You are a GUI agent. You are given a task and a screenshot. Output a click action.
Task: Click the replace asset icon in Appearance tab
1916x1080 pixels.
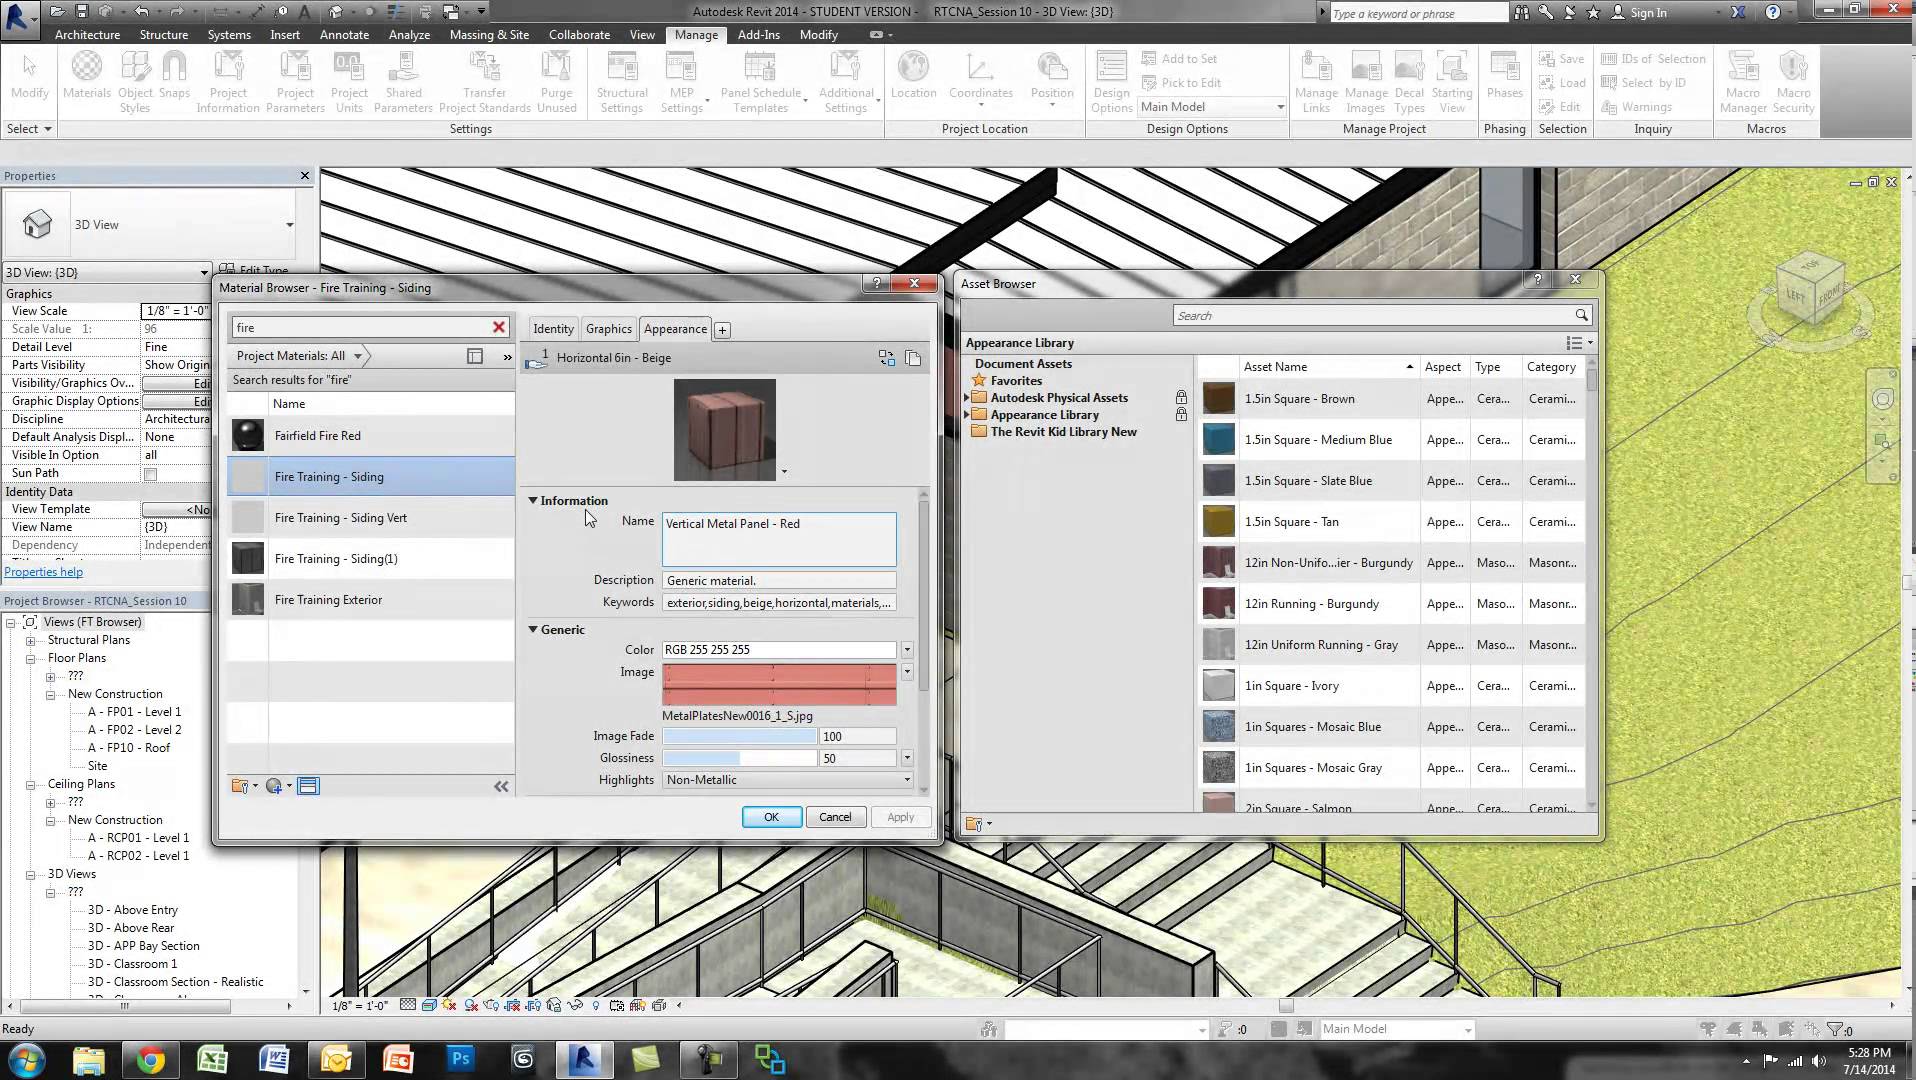point(887,358)
